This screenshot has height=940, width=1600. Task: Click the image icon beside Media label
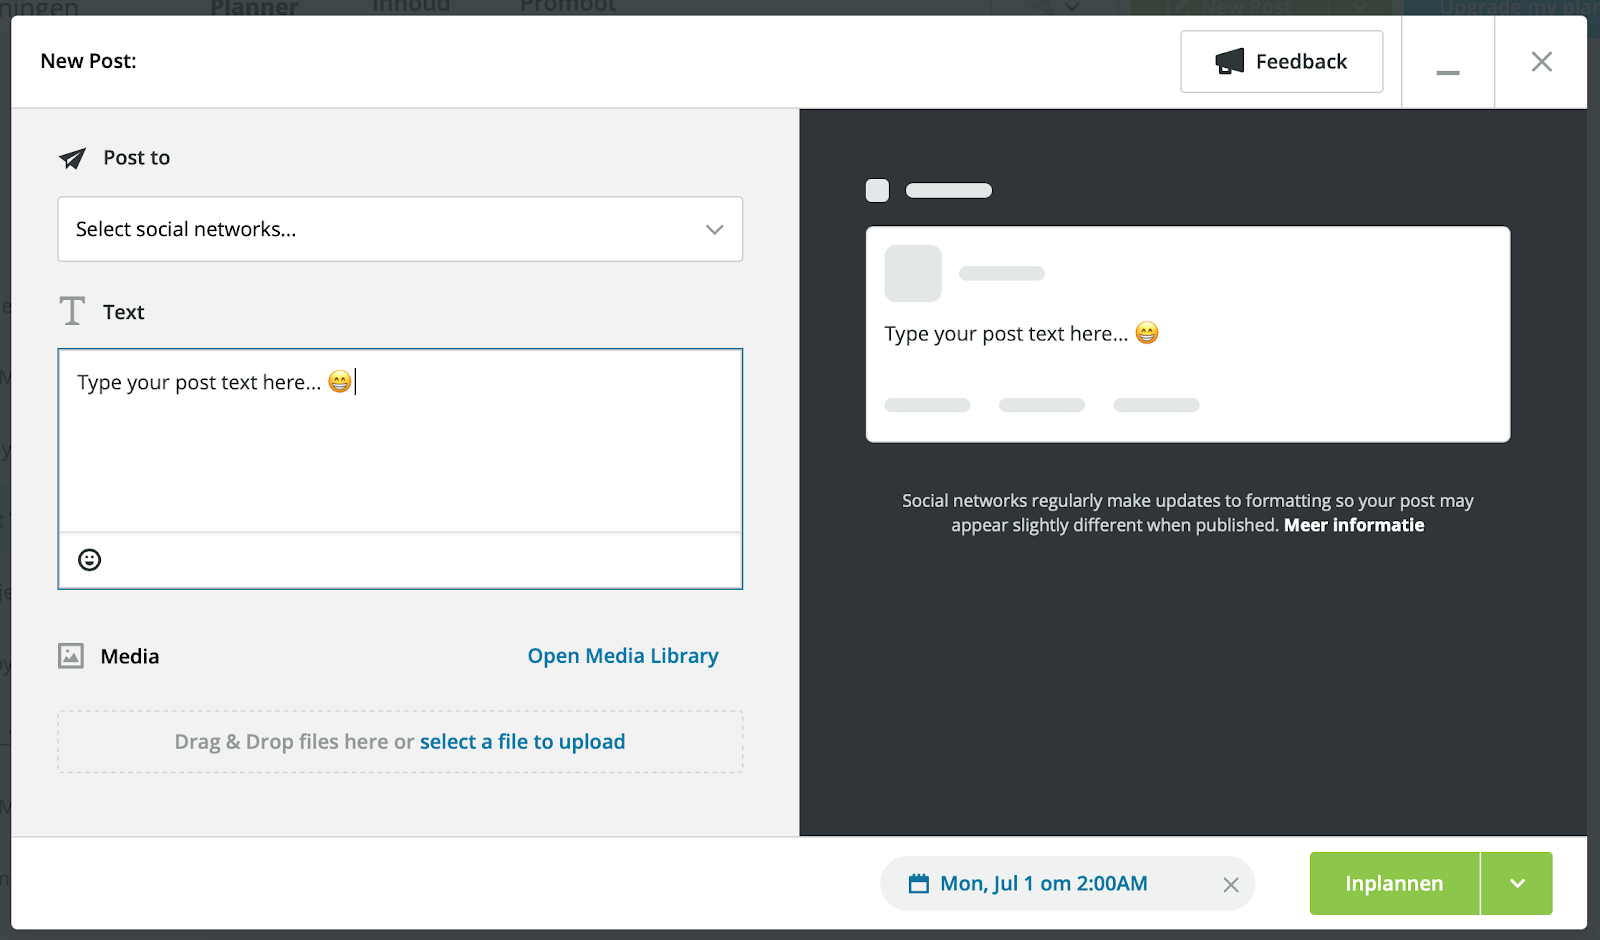71,656
